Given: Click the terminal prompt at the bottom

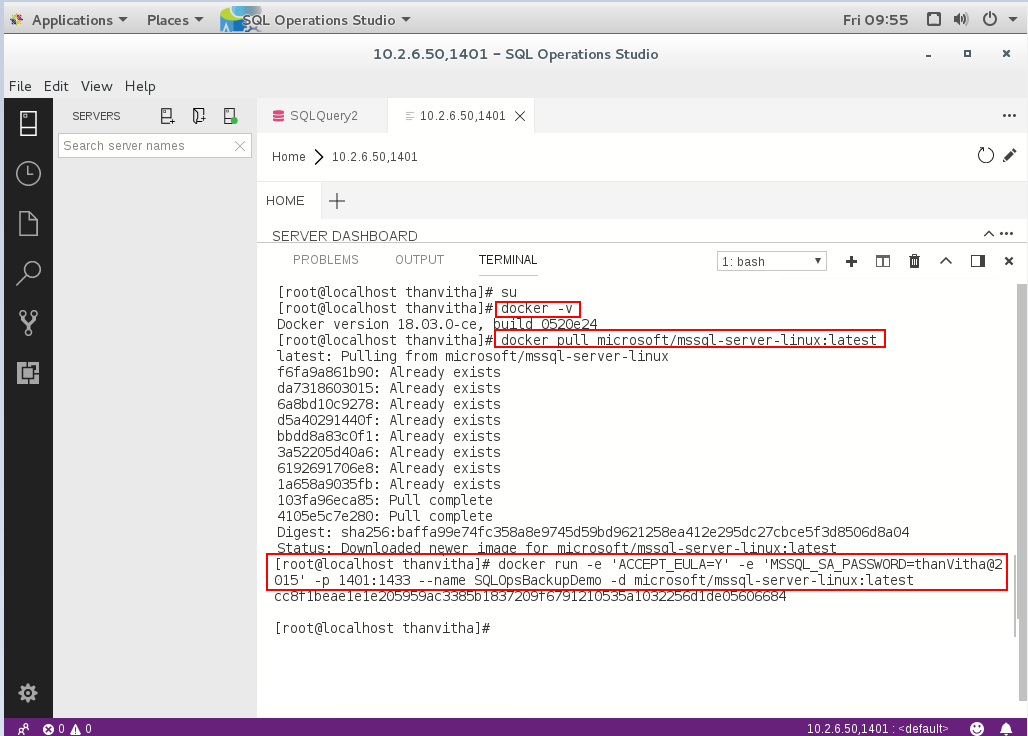Looking at the screenshot, I should 382,628.
